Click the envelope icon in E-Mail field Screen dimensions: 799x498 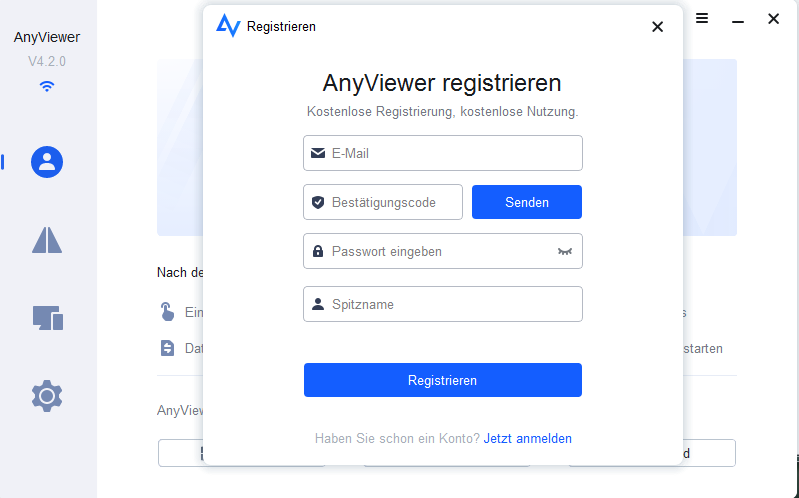coord(318,154)
